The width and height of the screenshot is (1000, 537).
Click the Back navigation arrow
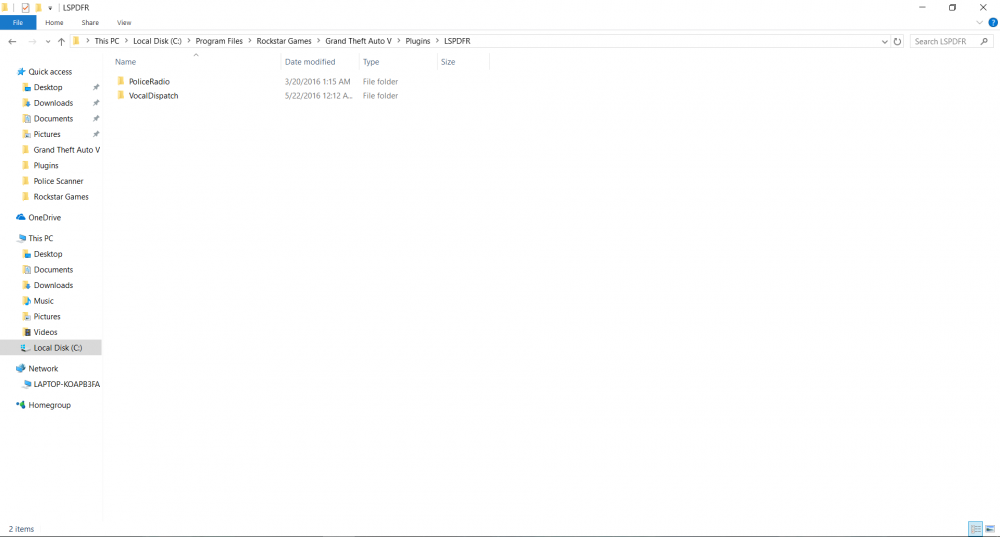[x=12, y=41]
